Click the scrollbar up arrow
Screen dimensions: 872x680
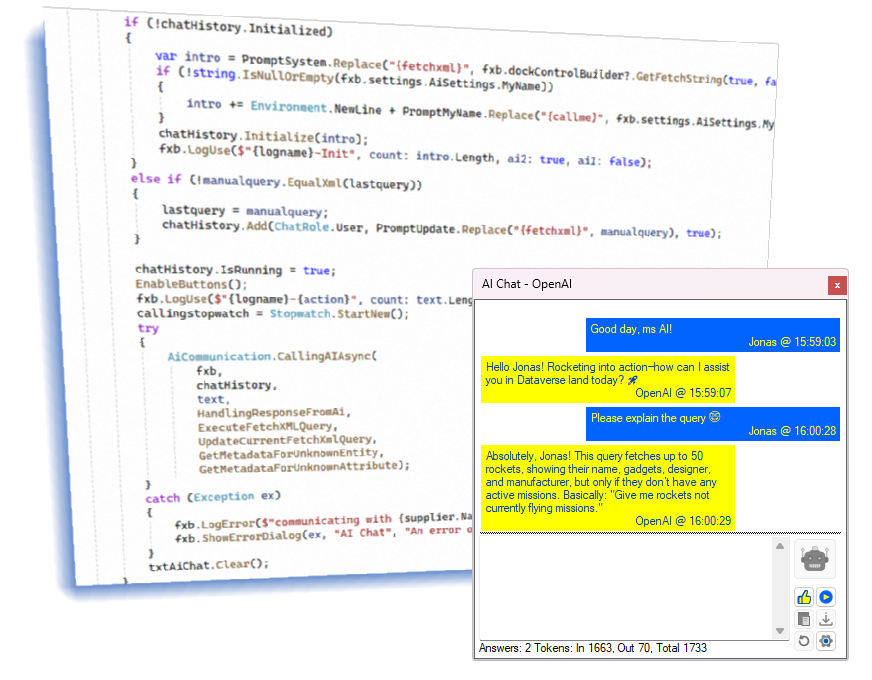click(x=782, y=548)
